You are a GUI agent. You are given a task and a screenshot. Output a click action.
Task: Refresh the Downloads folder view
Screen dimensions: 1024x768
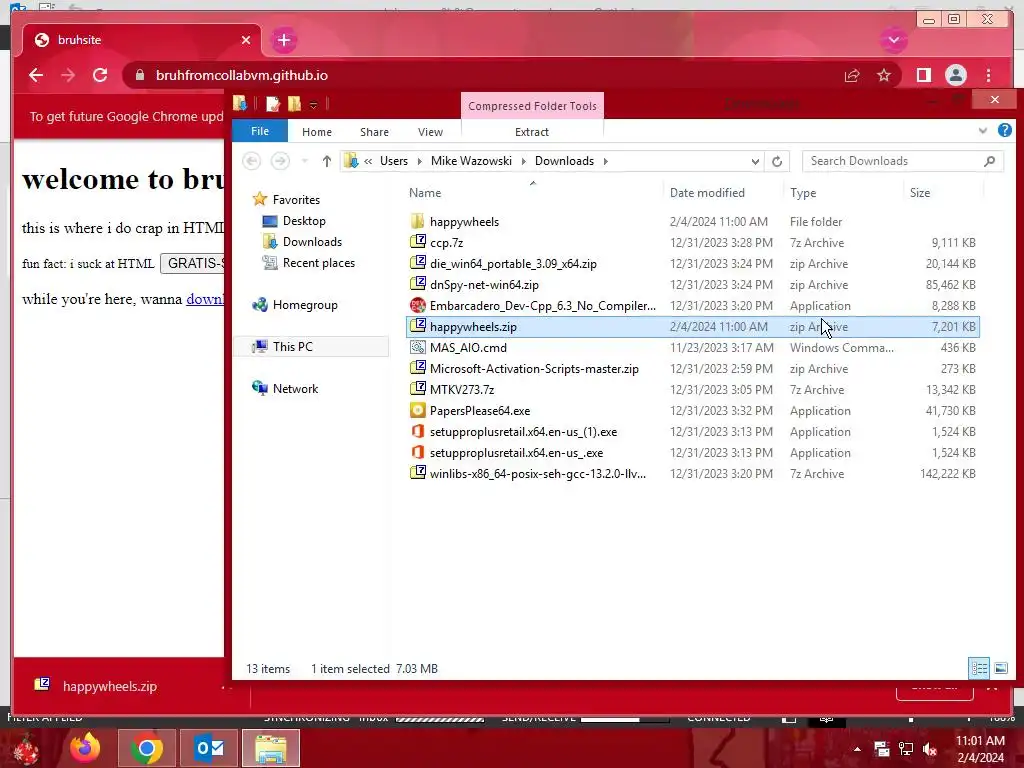coord(776,161)
